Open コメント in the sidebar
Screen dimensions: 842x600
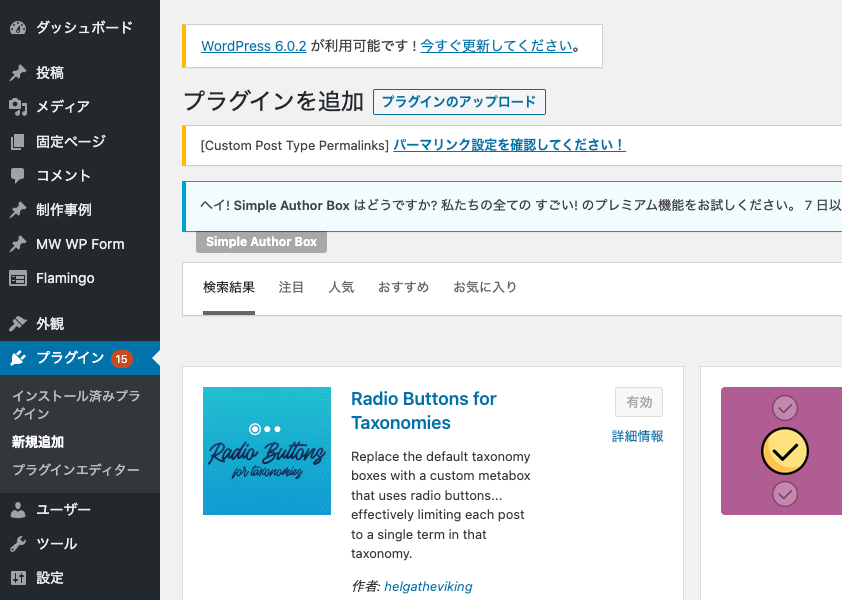point(63,176)
